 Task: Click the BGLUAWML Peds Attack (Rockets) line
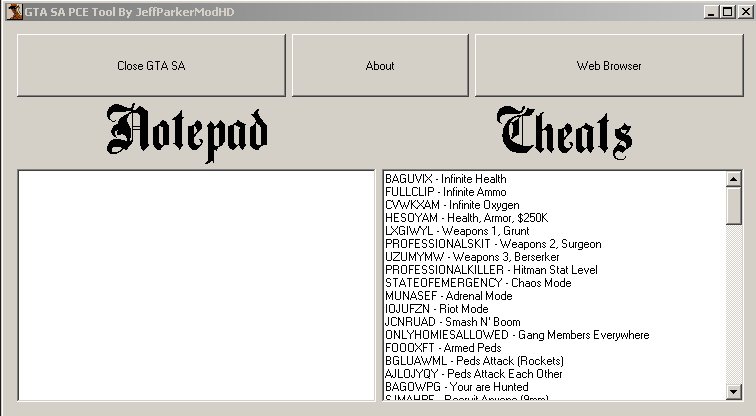tap(474, 361)
